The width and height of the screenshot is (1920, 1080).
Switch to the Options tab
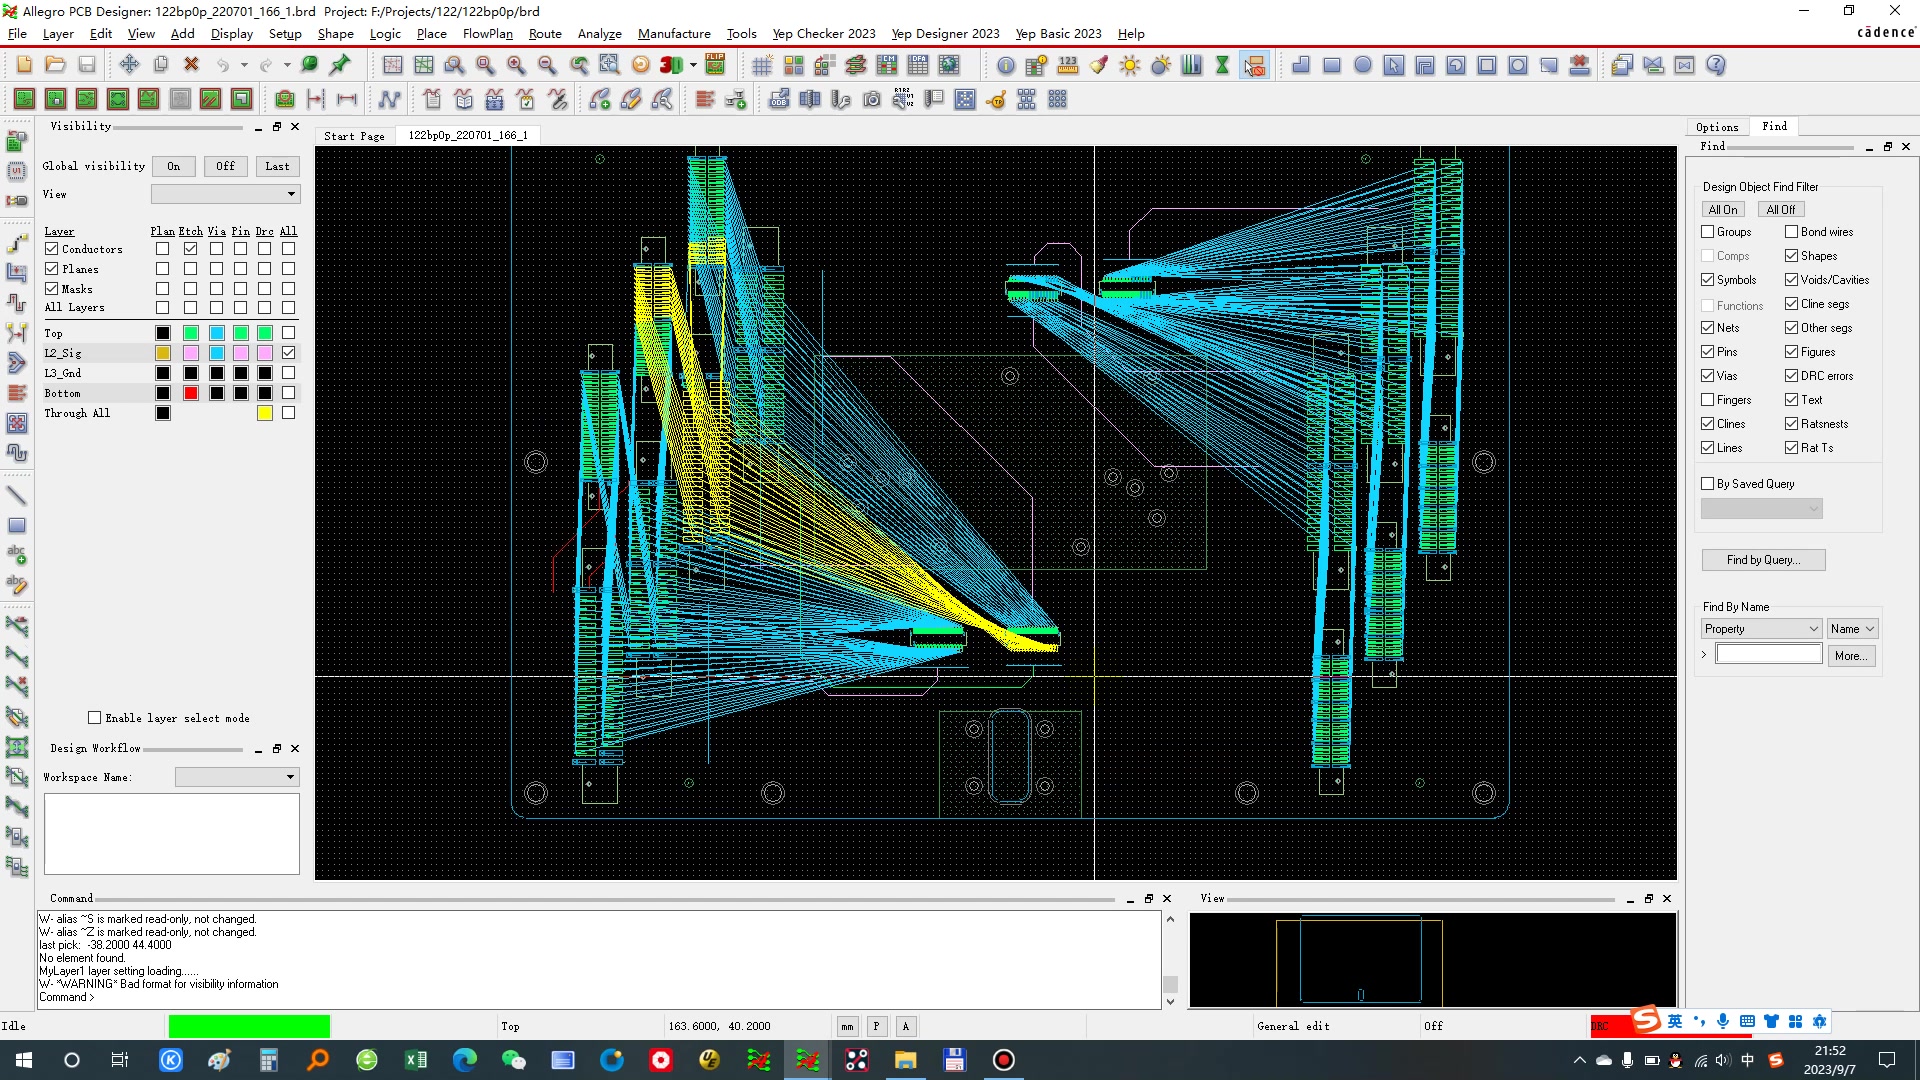[x=1717, y=127]
